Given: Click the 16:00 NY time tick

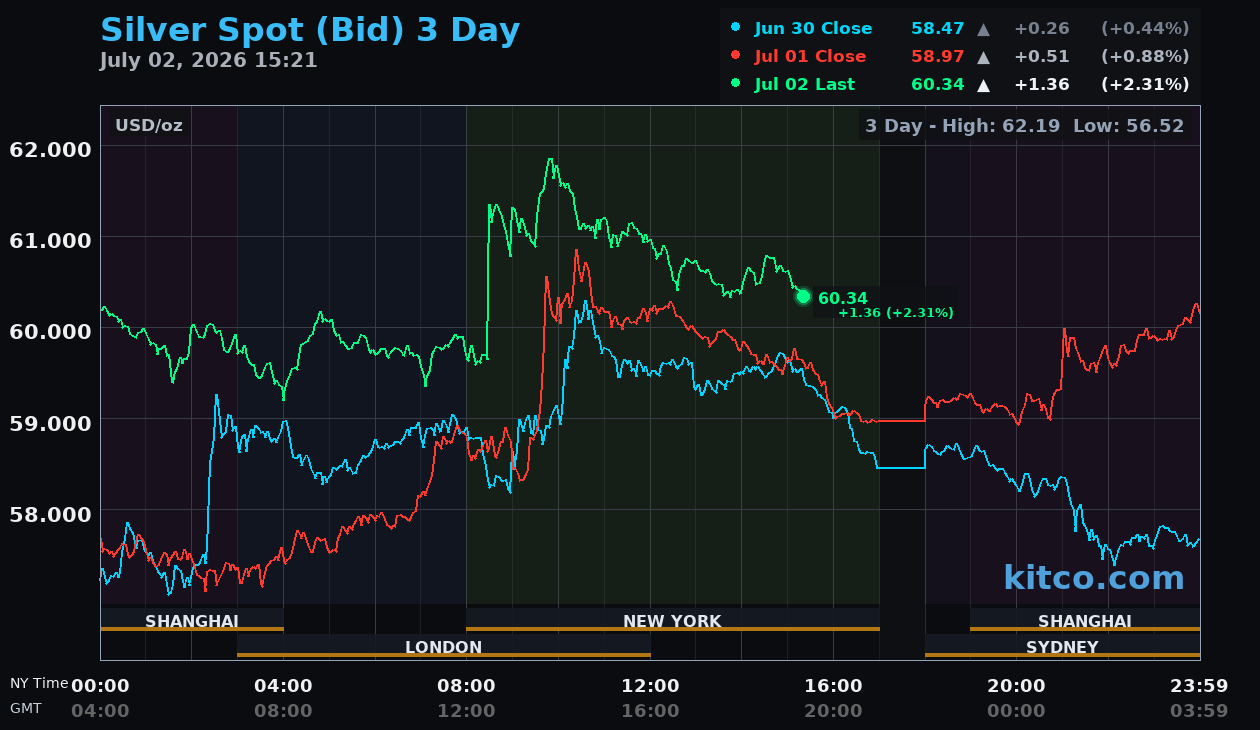Looking at the screenshot, I should [833, 686].
